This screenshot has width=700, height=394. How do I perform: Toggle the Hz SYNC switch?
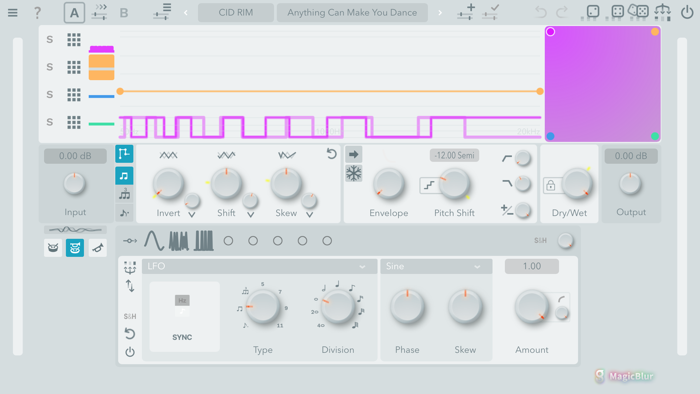pyautogui.click(x=182, y=306)
